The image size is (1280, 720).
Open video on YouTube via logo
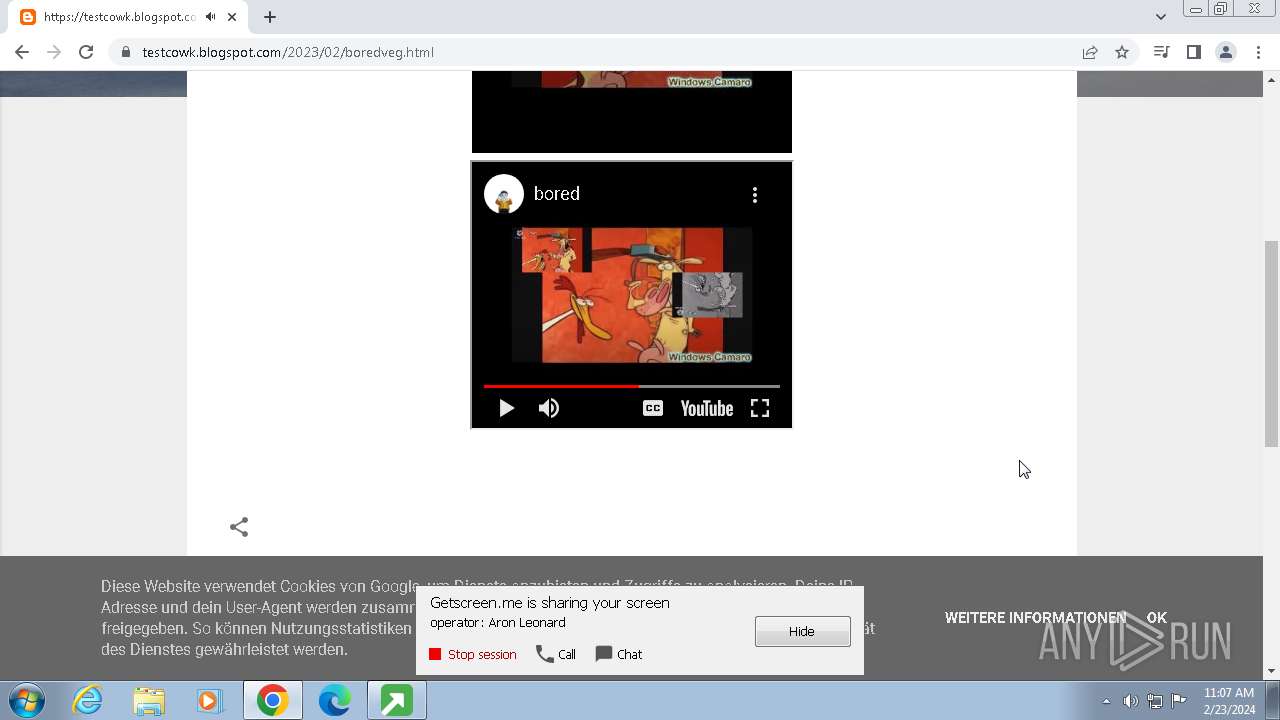tap(707, 408)
